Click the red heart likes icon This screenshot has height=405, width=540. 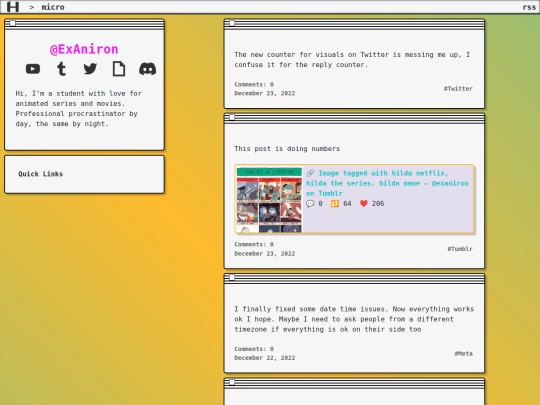pyautogui.click(x=364, y=204)
